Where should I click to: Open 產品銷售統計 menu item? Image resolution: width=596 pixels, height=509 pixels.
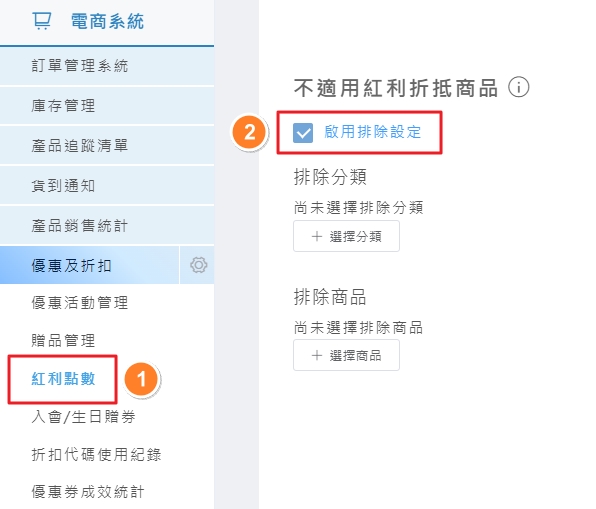coord(107,226)
